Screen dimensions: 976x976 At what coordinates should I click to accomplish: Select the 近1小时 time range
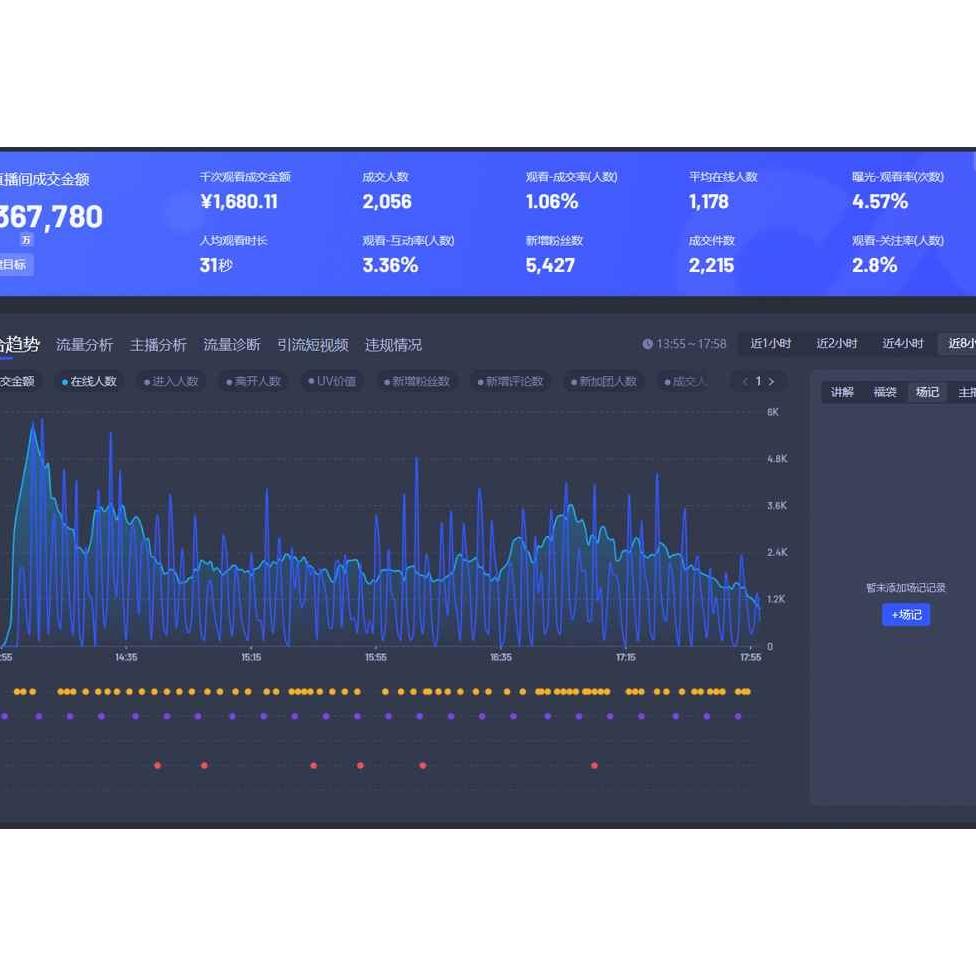coord(771,344)
